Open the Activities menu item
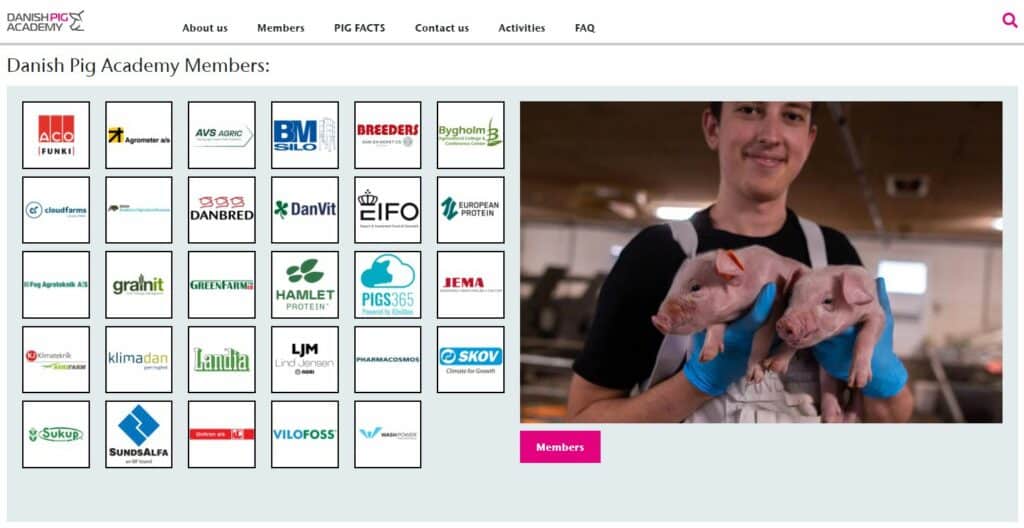Screen dimensions: 1024x528 point(522,28)
